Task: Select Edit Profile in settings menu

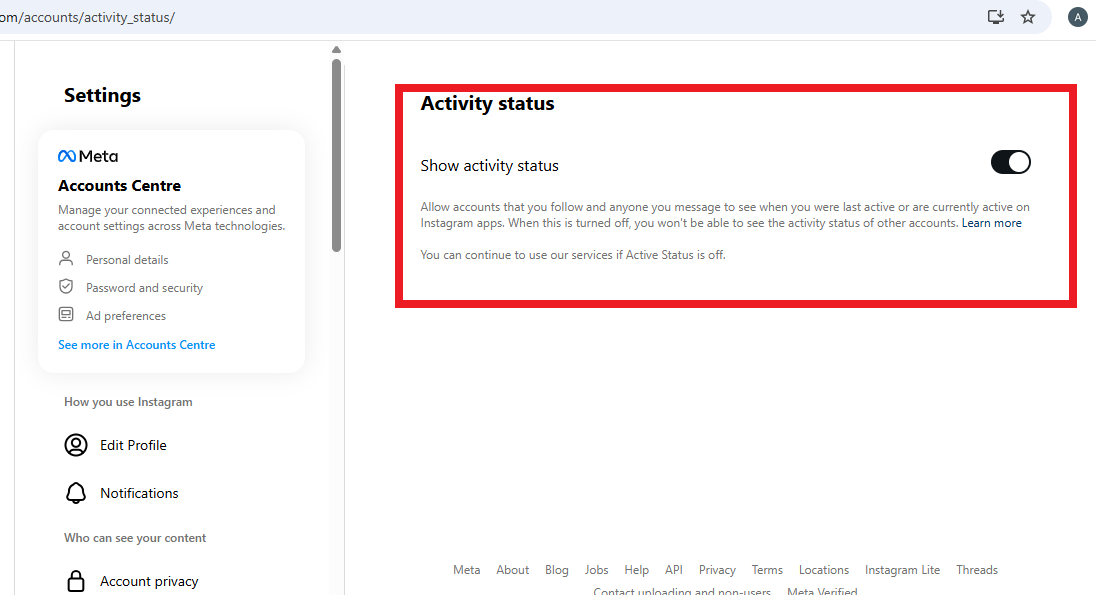Action: [x=133, y=445]
